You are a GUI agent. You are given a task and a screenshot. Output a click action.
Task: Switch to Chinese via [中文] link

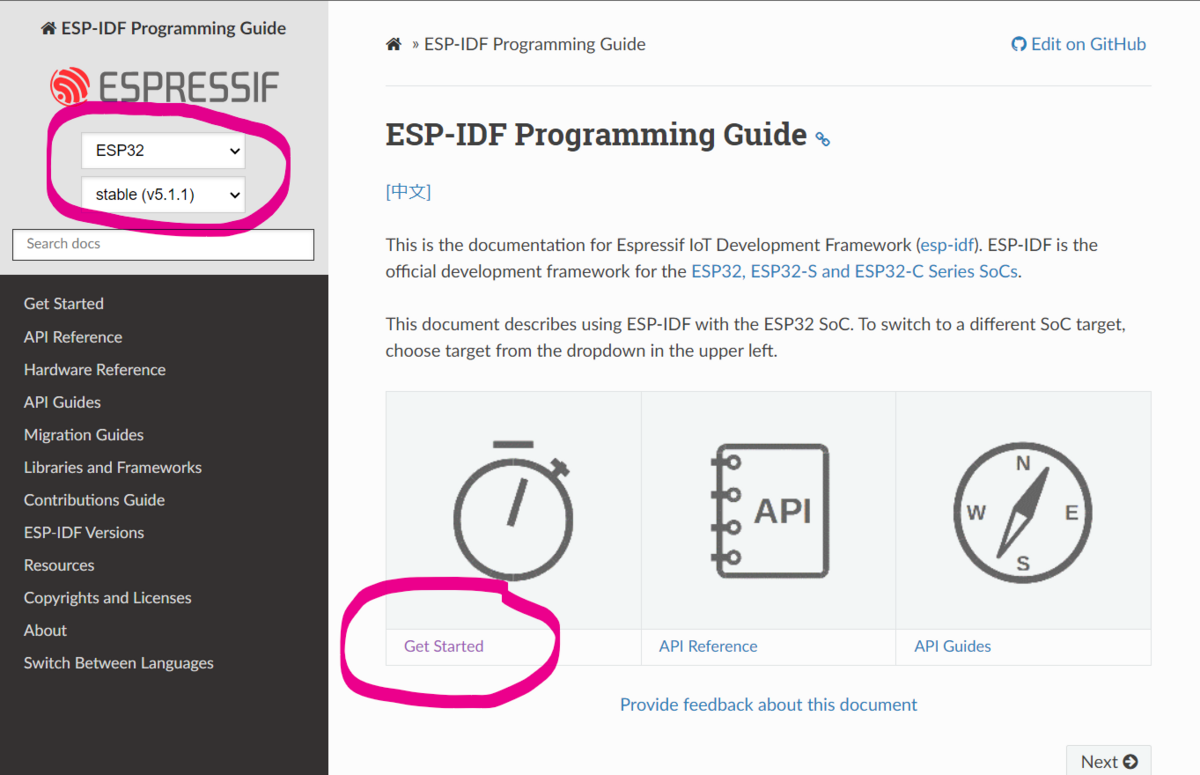408,192
